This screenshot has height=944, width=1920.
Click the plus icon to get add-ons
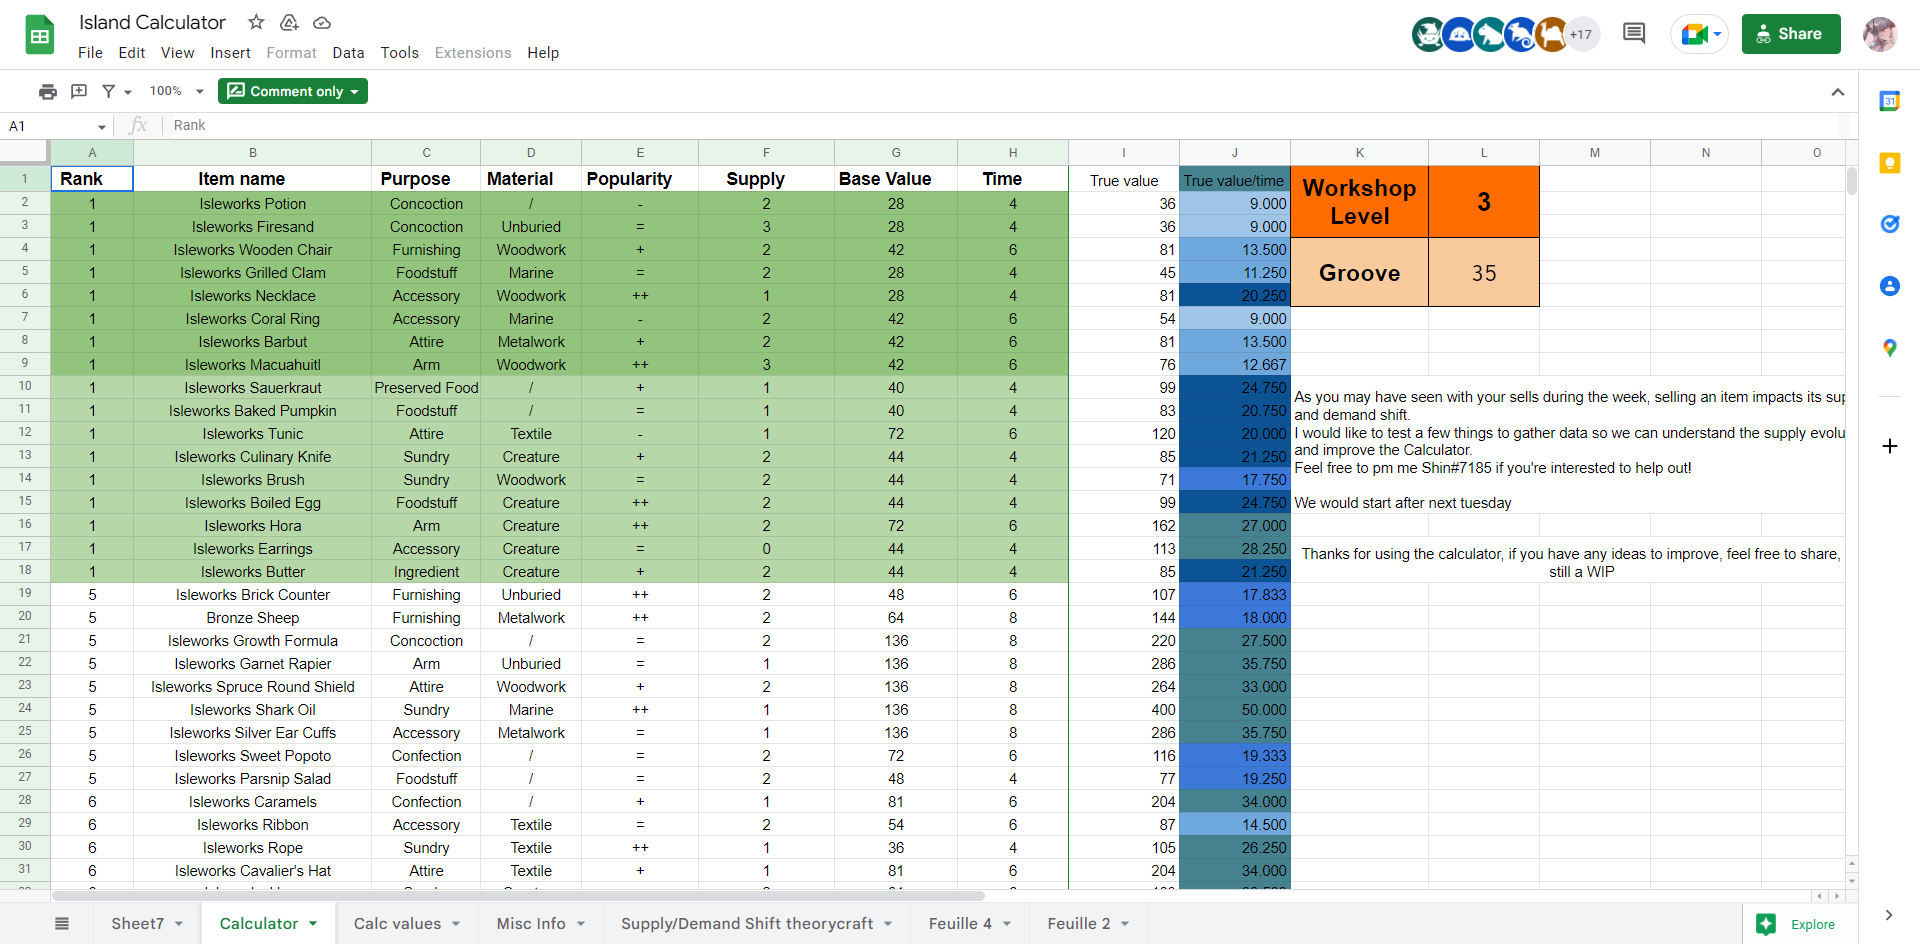tap(1889, 446)
